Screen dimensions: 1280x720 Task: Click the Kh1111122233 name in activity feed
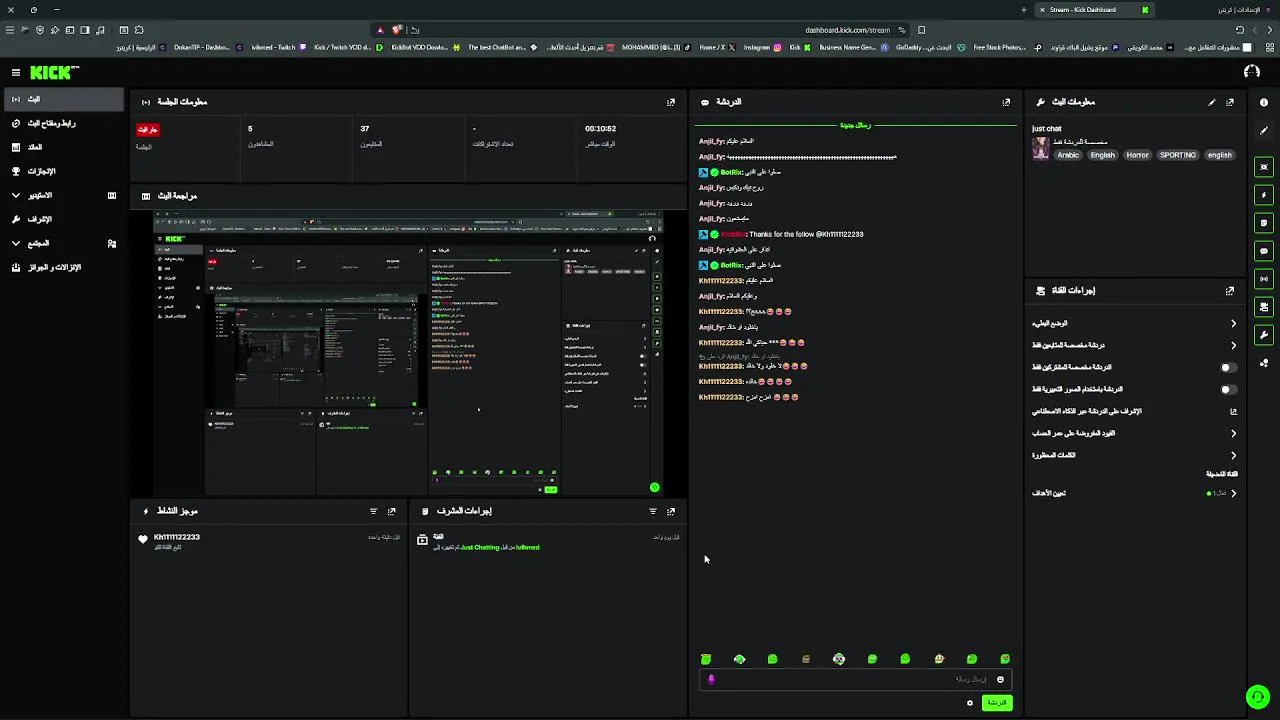click(177, 537)
